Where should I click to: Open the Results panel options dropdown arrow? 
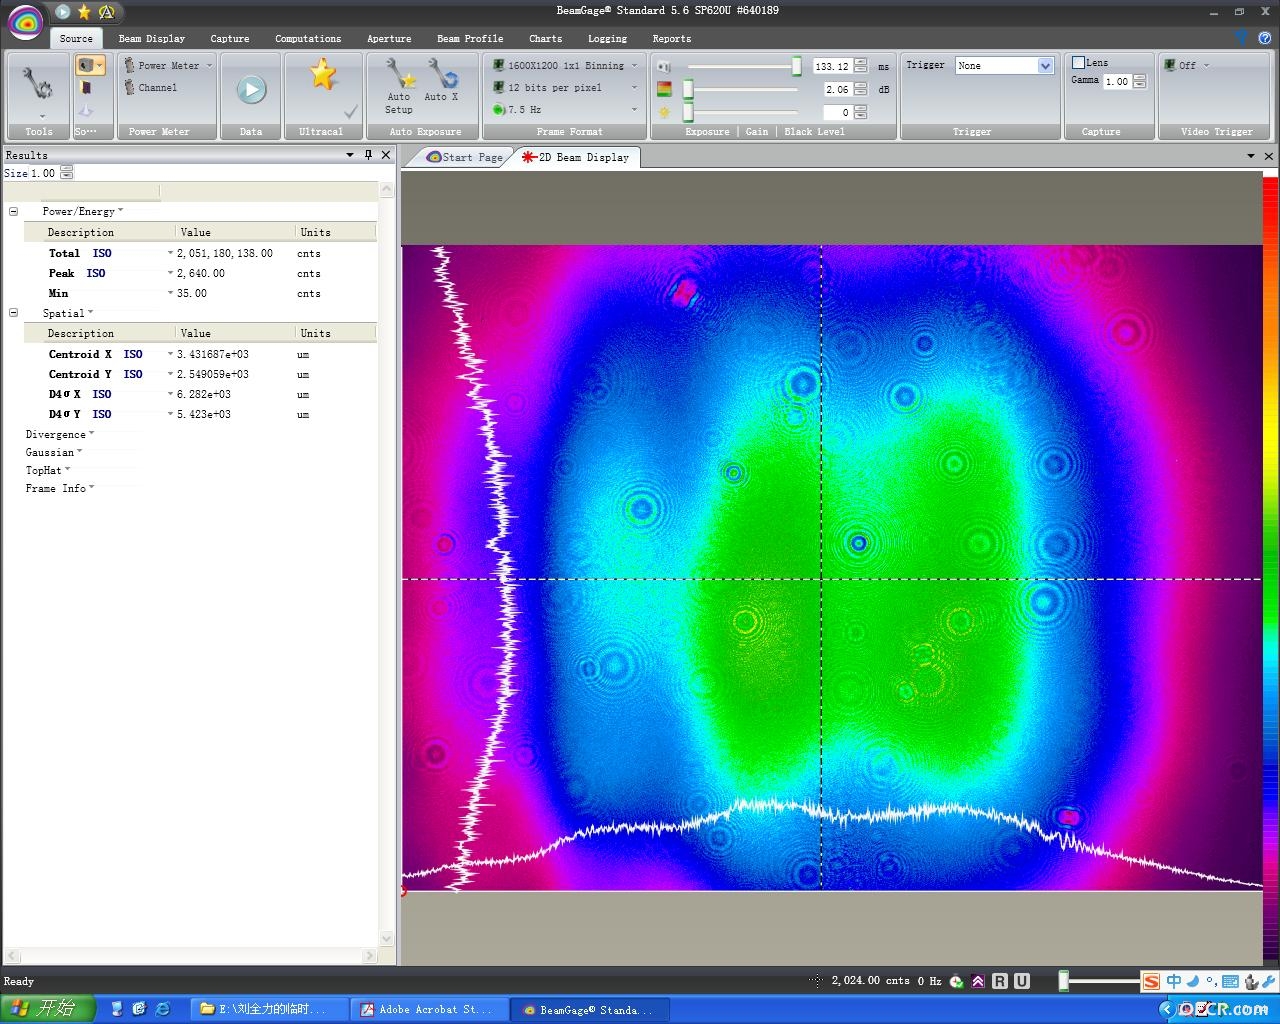(350, 155)
